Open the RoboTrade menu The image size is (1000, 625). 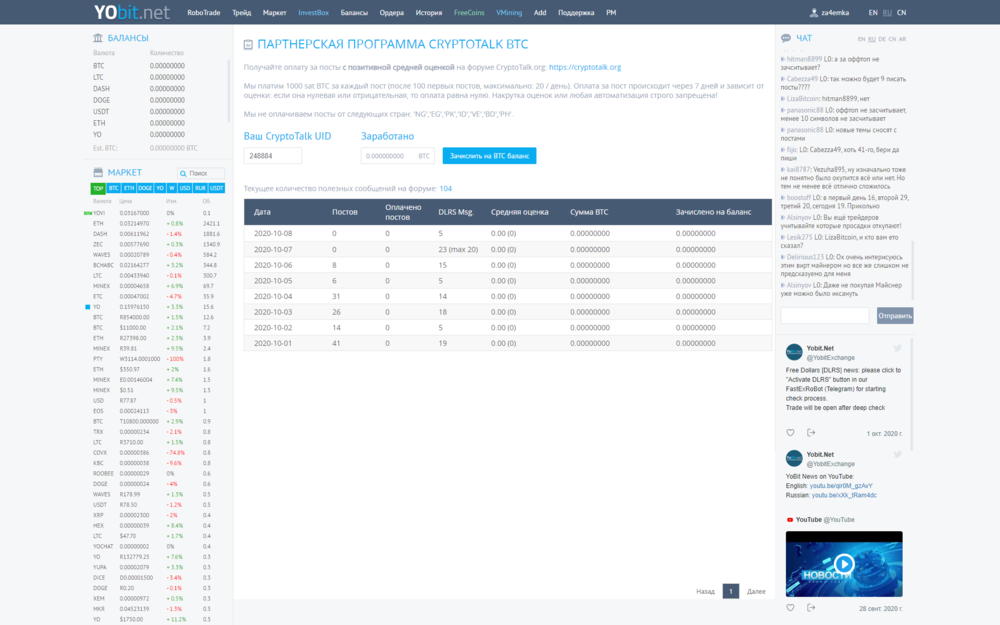coord(203,13)
